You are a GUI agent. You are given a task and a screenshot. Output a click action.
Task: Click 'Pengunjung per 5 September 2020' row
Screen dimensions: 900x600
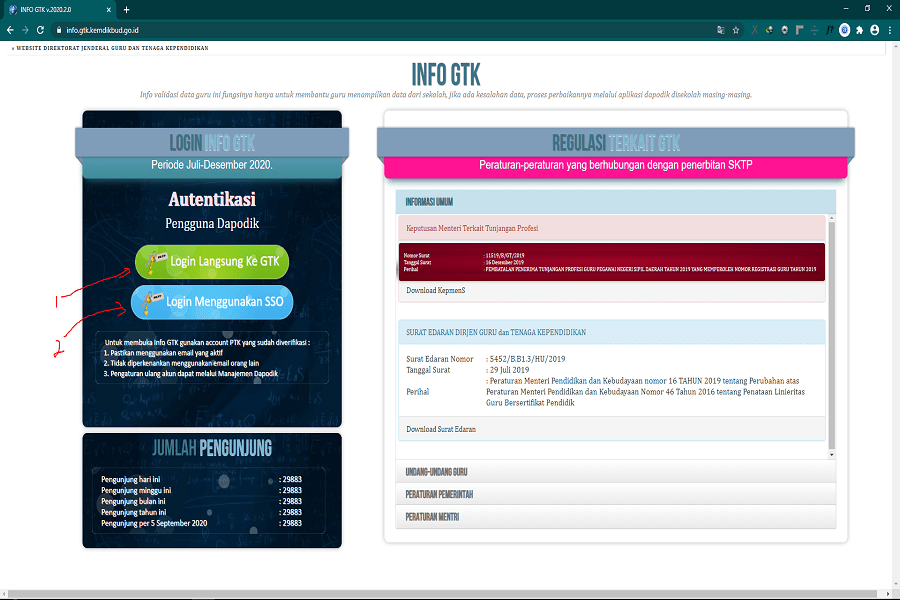pos(201,523)
